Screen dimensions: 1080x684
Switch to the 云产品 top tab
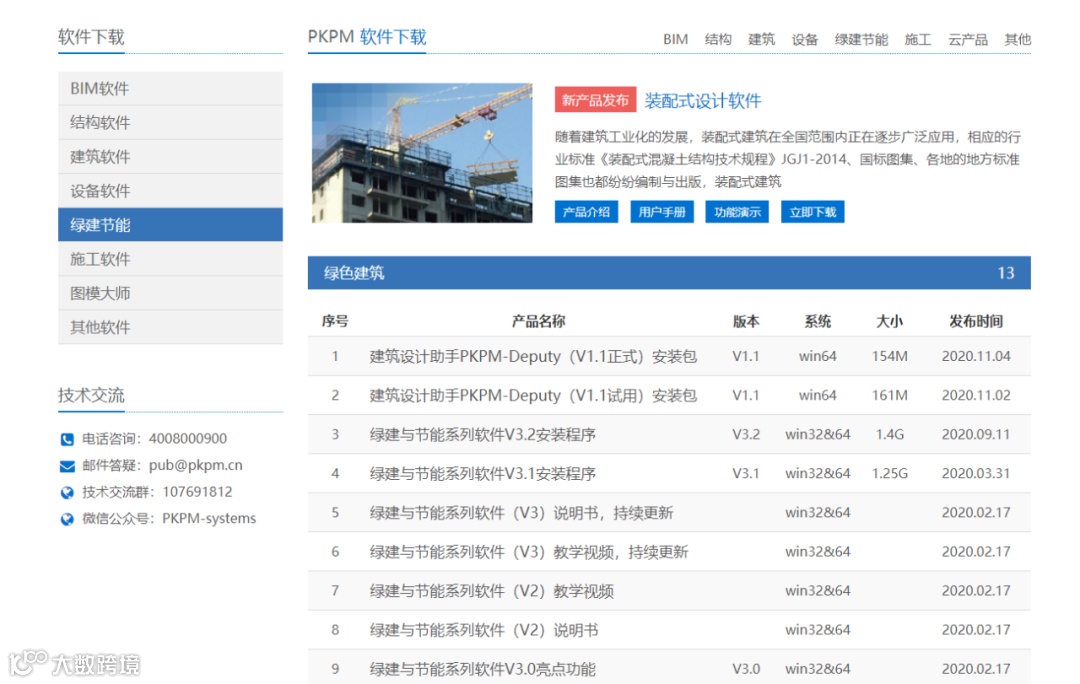click(967, 39)
